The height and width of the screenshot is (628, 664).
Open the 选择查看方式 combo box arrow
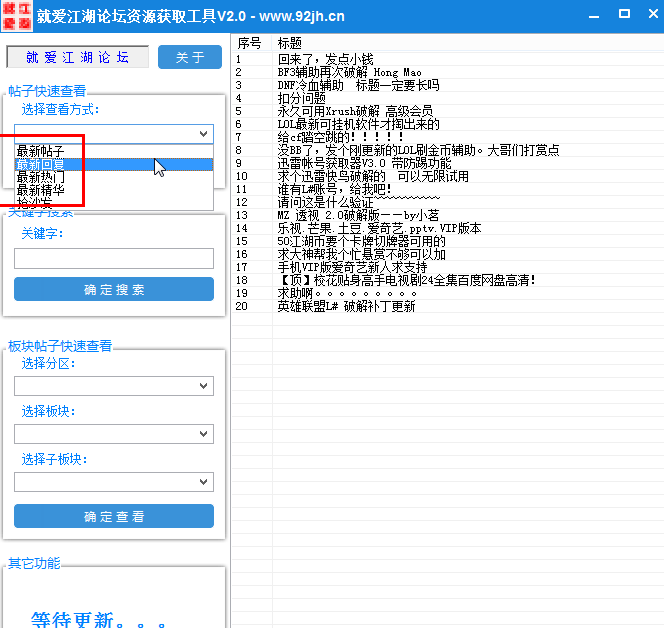pyautogui.click(x=203, y=134)
